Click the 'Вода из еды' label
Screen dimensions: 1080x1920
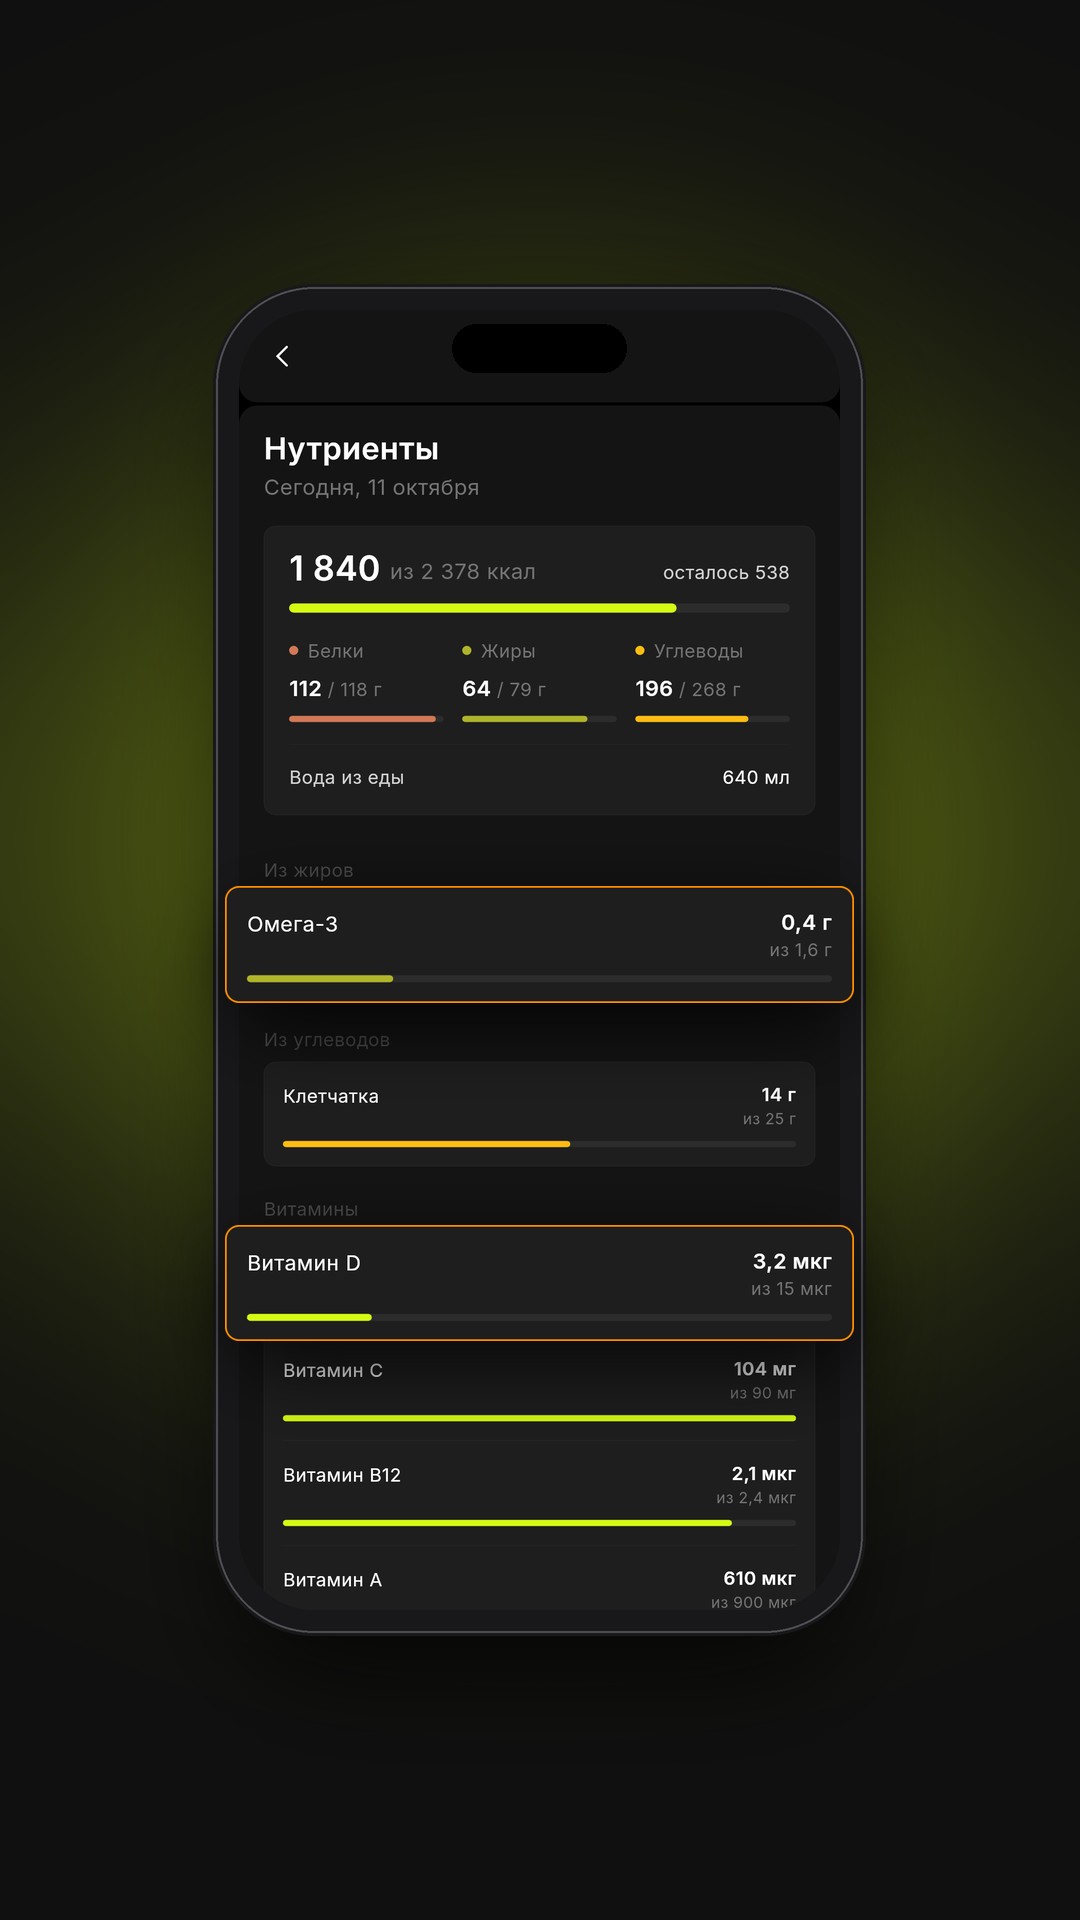[x=346, y=778]
